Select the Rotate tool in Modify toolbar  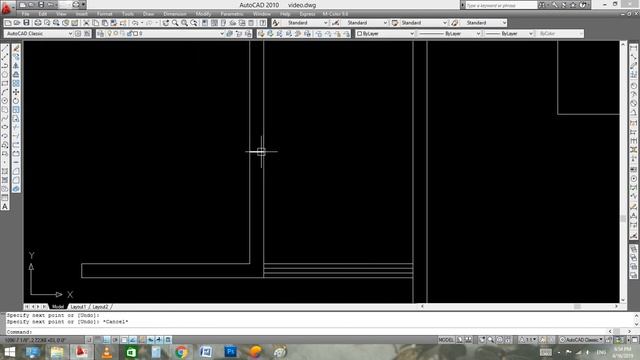[16, 101]
